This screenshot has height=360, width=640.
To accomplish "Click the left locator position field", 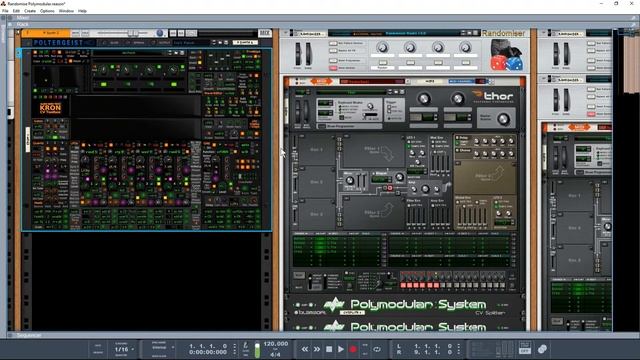I will click(x=433, y=346).
